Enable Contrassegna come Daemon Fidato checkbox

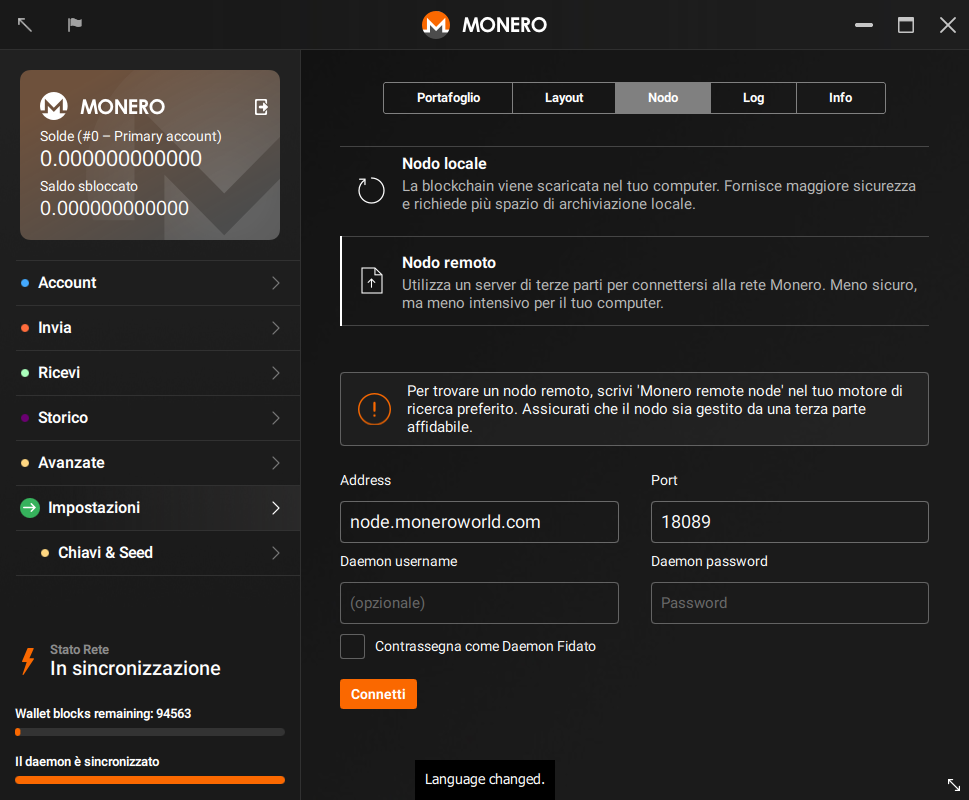pos(352,646)
